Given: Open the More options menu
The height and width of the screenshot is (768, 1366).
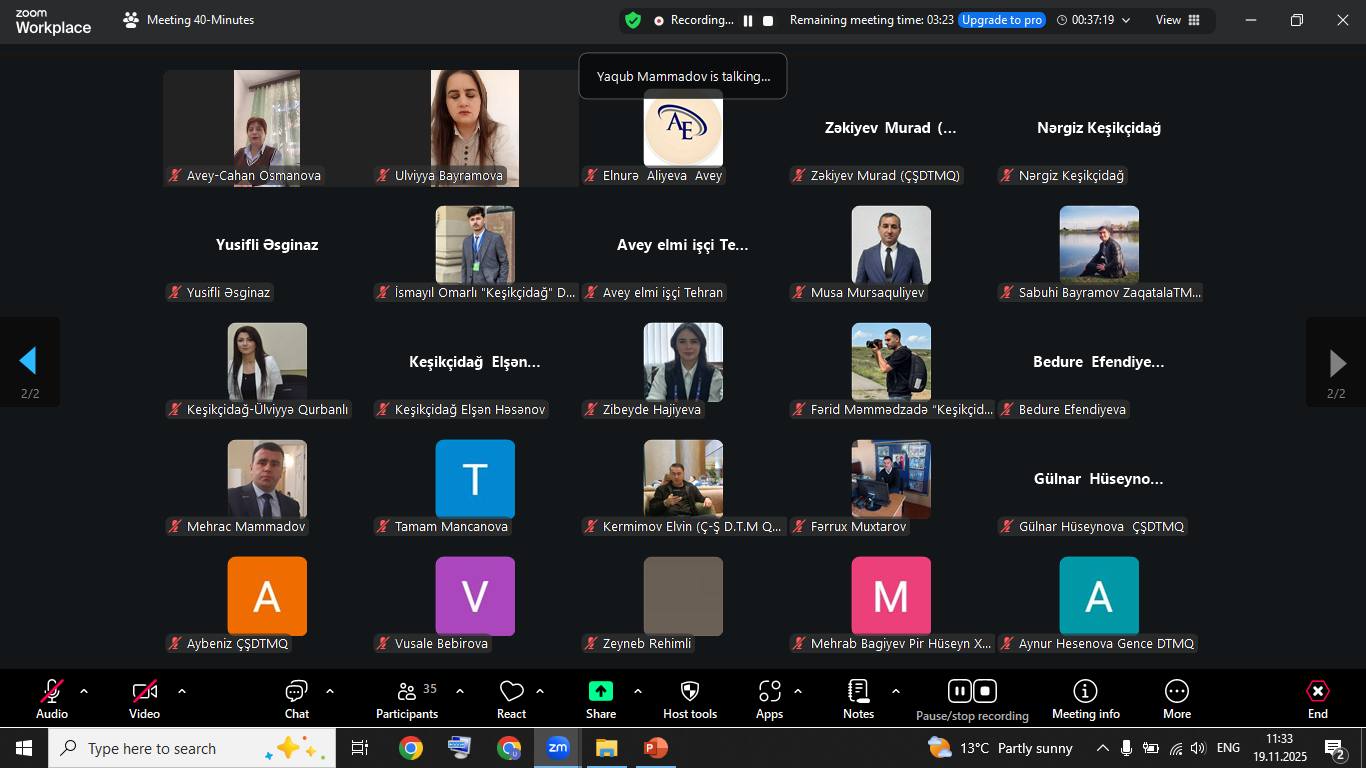Looking at the screenshot, I should (1176, 698).
